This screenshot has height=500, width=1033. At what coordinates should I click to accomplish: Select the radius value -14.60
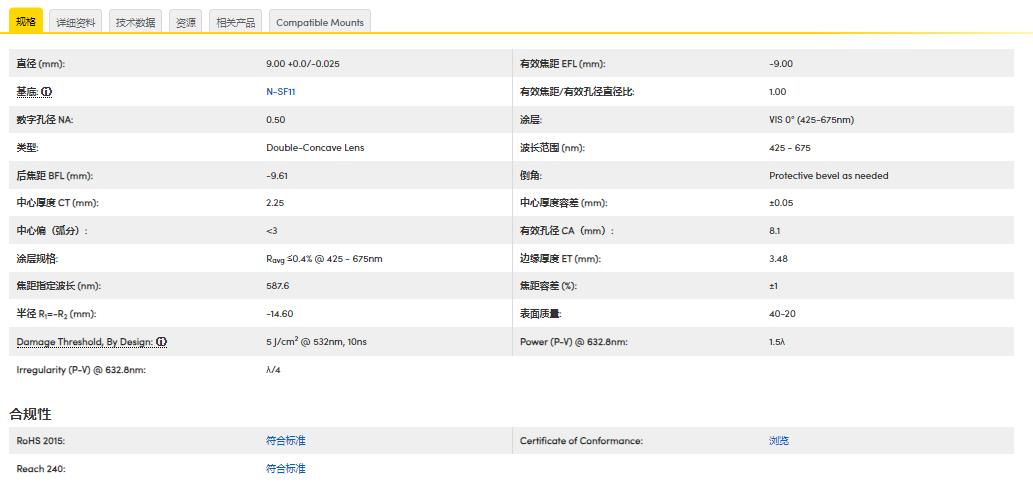click(279, 314)
